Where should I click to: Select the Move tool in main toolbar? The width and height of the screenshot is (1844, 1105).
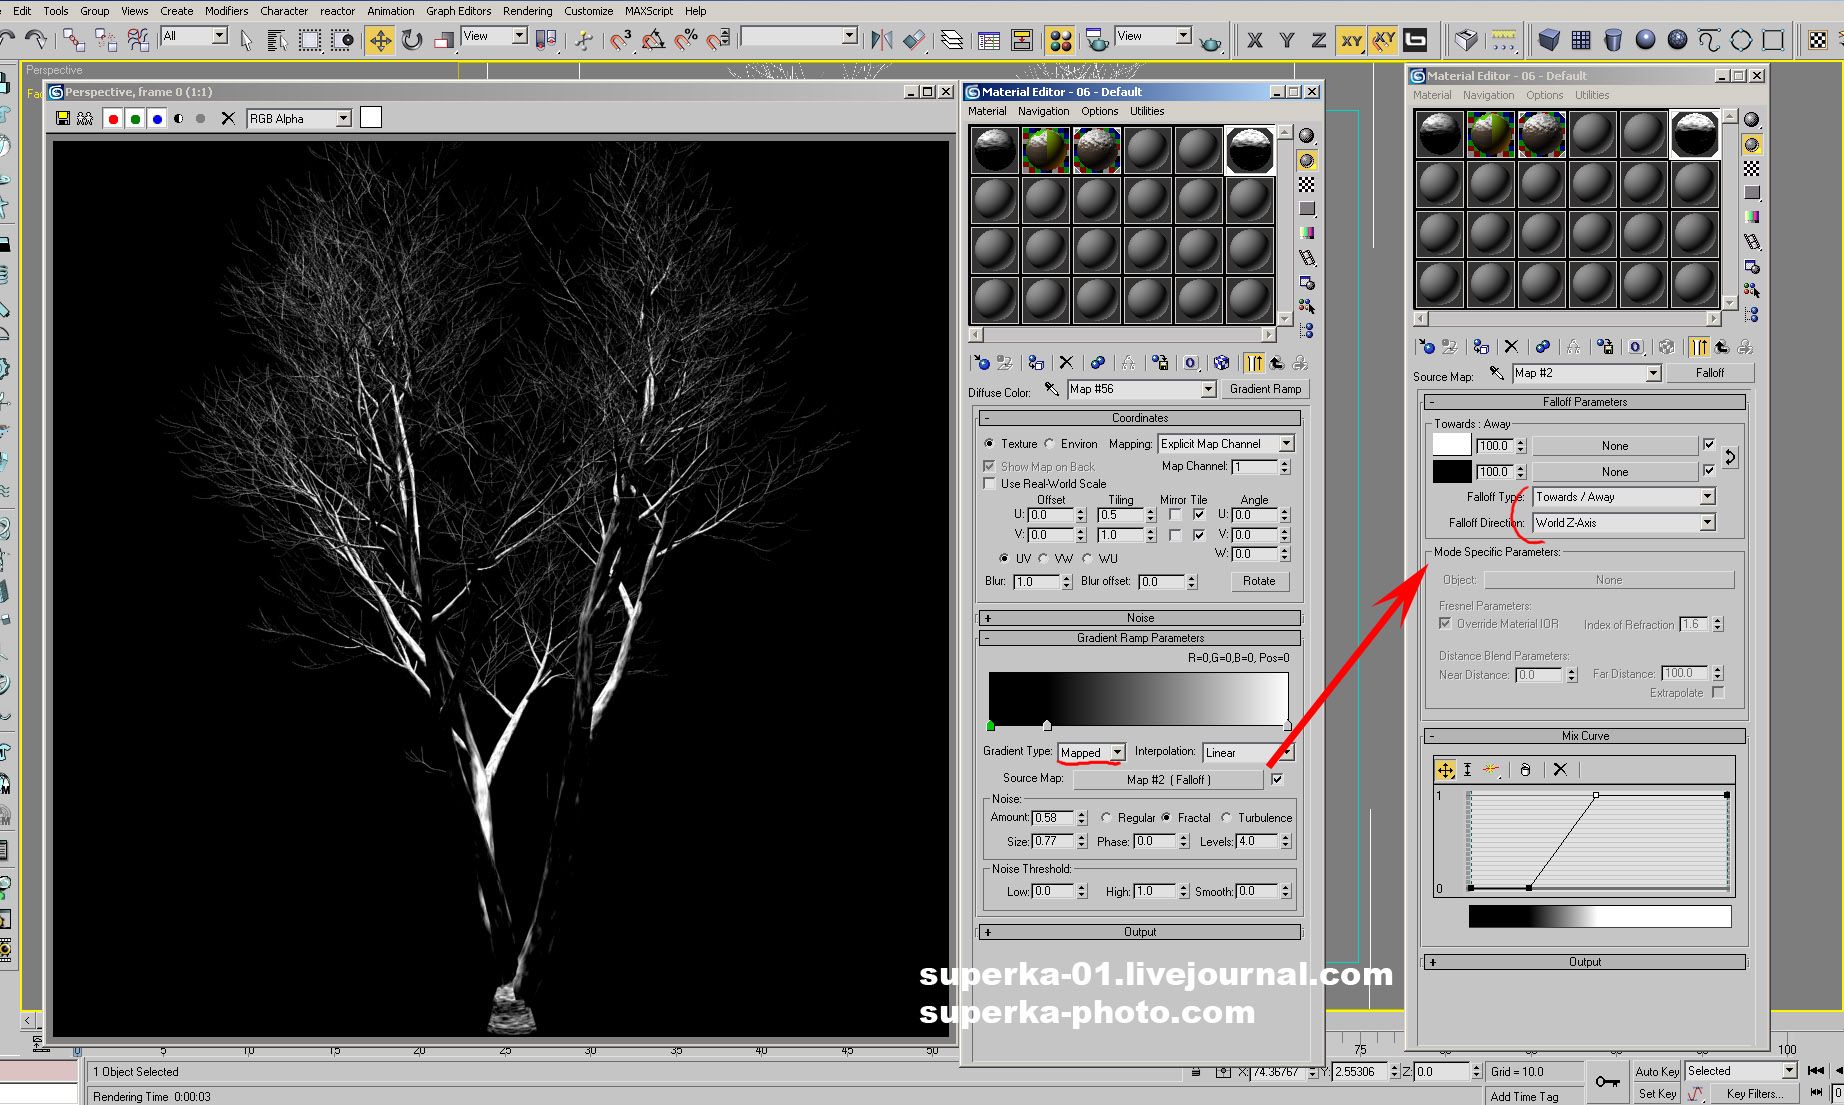[x=380, y=40]
